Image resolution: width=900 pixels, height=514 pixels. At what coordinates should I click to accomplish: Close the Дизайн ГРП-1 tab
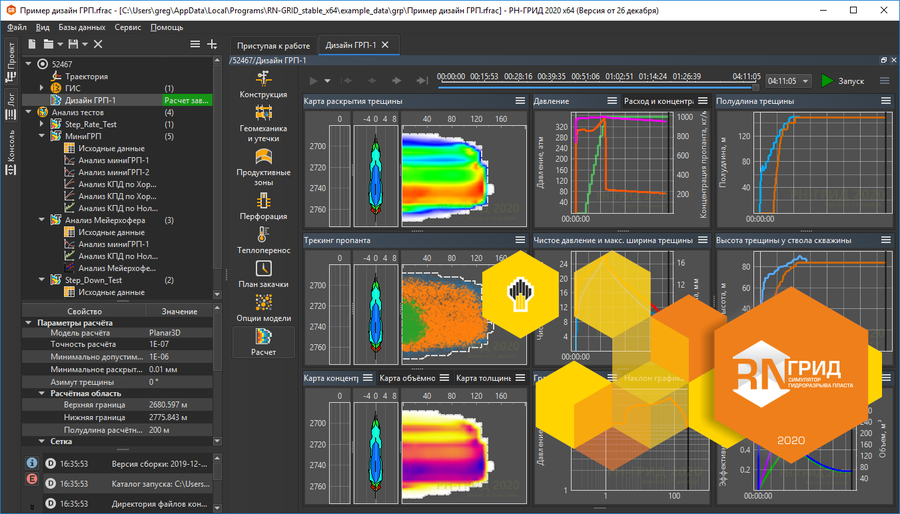[x=385, y=45]
